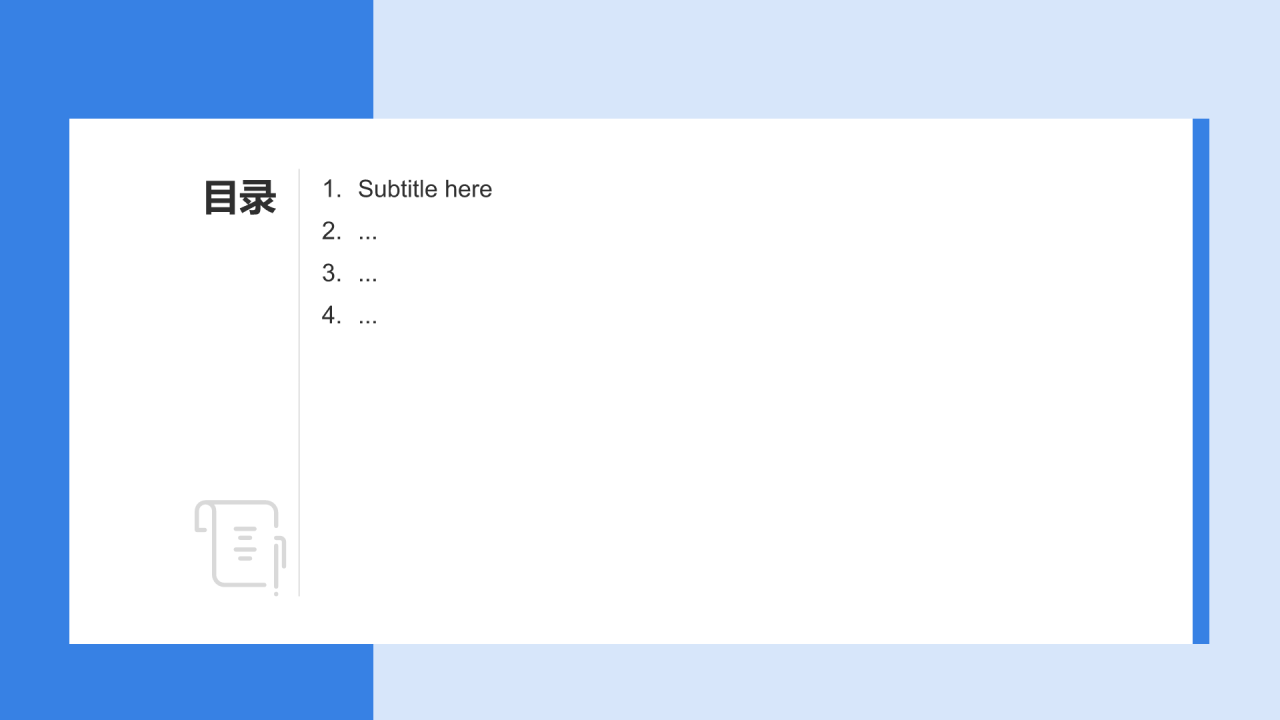Click the three text lines inside scroll icon

[245, 543]
